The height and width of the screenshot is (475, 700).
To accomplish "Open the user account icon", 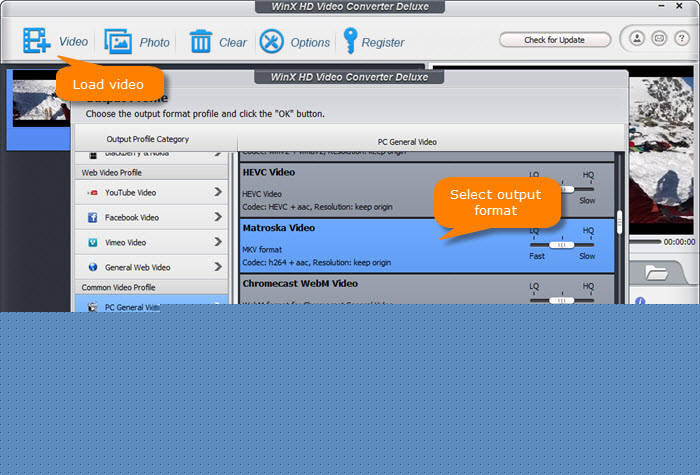I will (x=637, y=38).
